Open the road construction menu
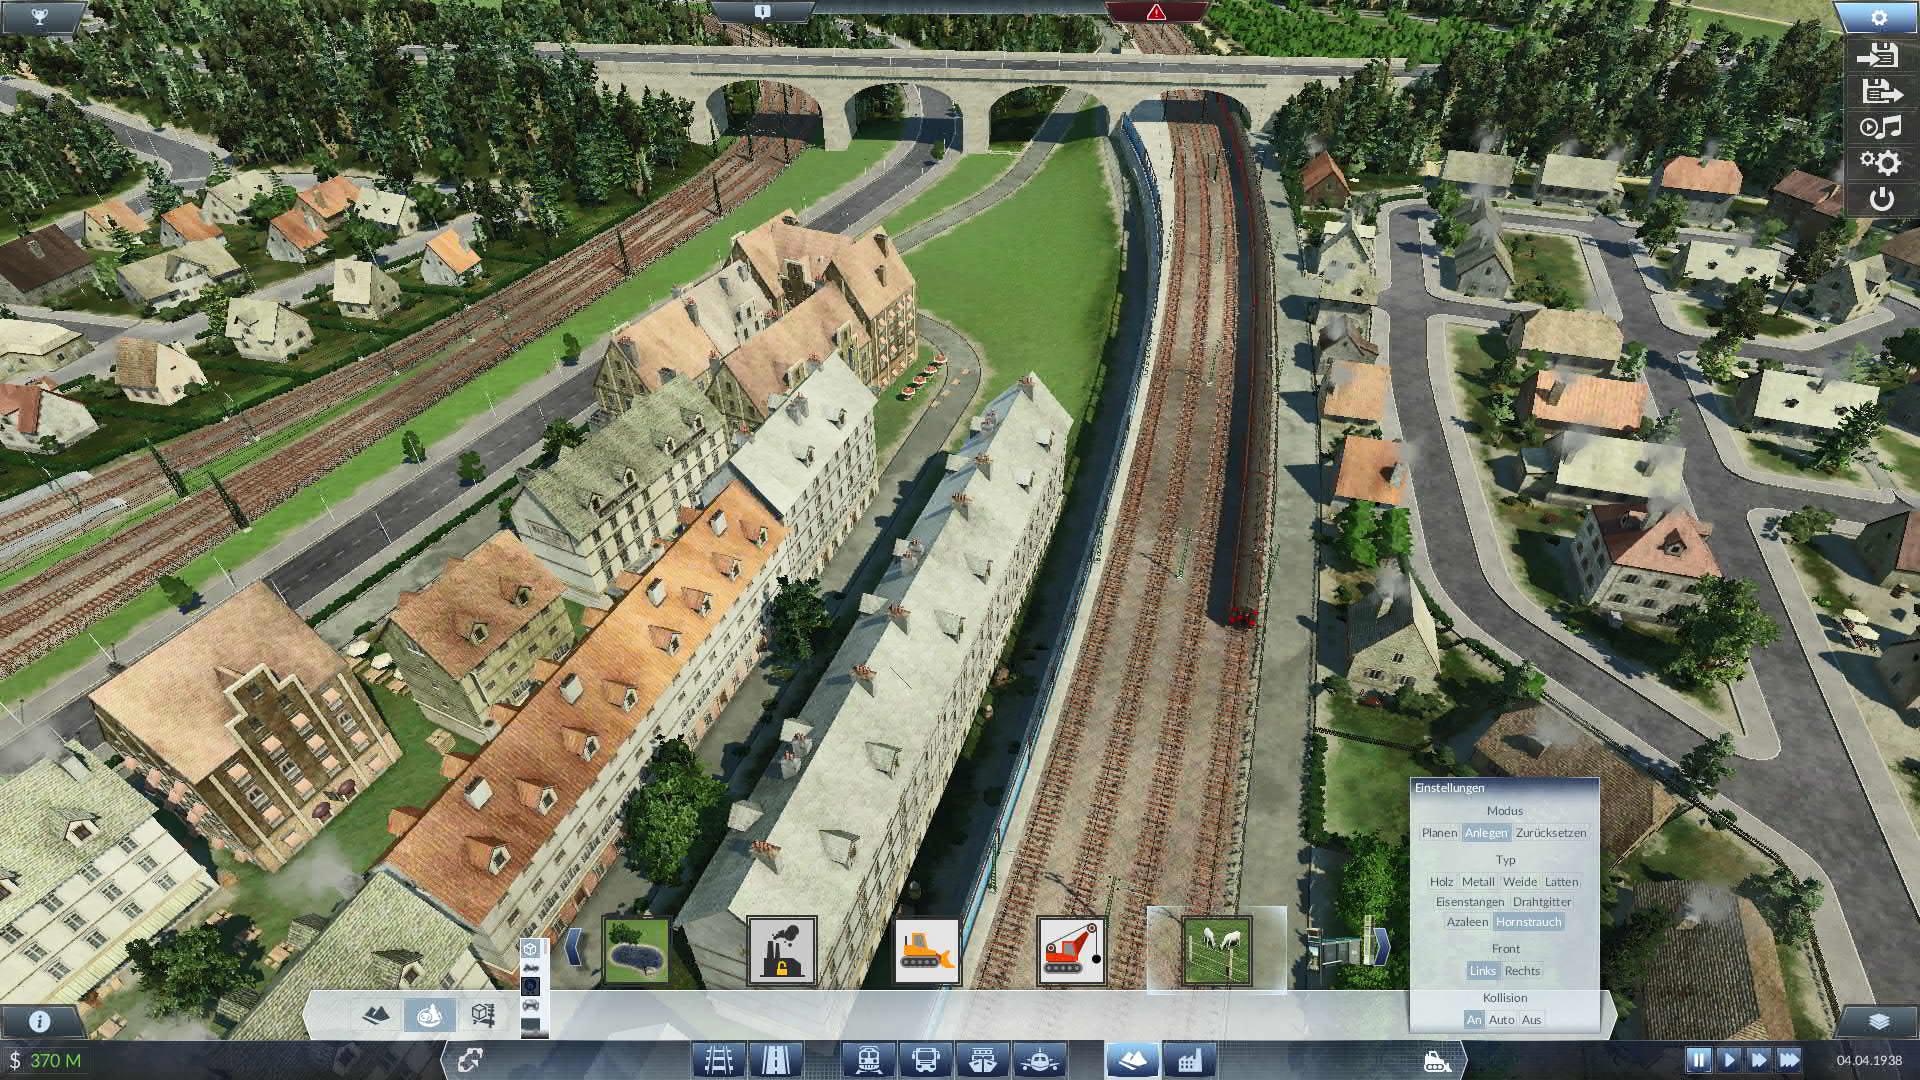Screen dimensions: 1920x1080 click(775, 1059)
